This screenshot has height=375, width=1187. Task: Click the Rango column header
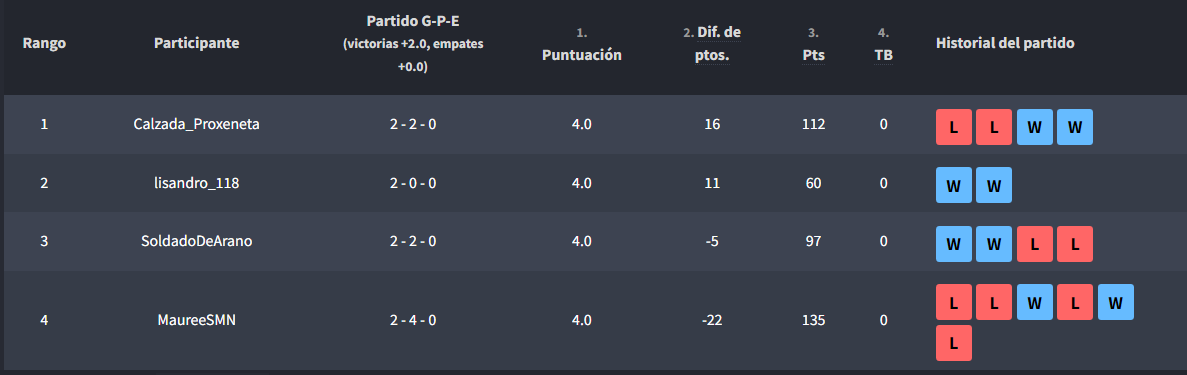point(44,43)
